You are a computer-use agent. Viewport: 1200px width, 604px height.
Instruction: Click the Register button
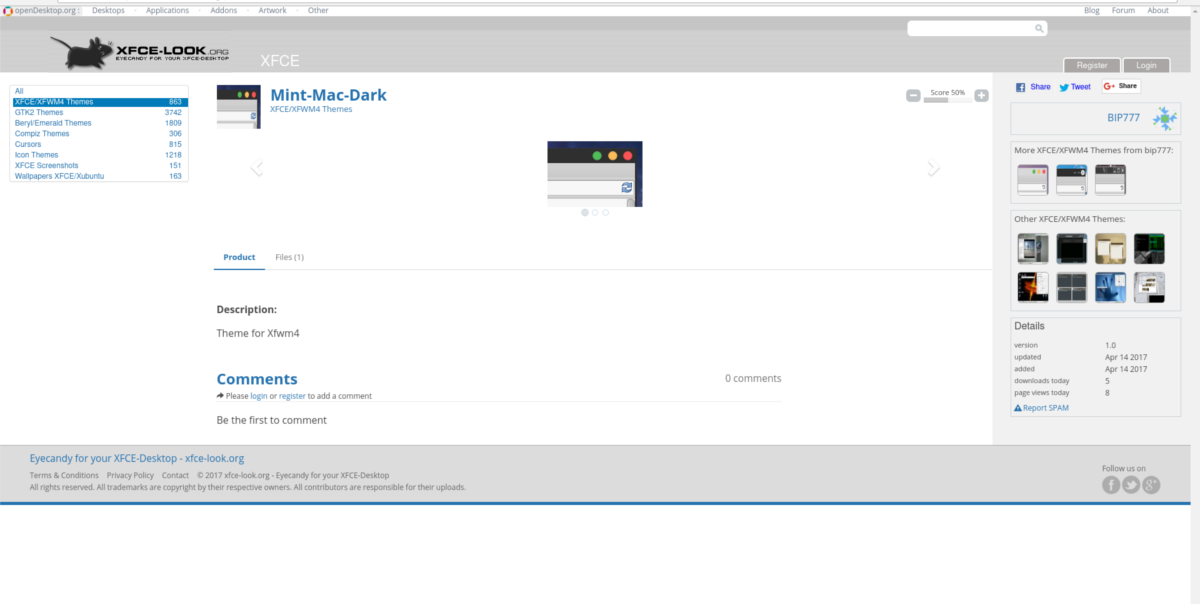coord(1092,65)
